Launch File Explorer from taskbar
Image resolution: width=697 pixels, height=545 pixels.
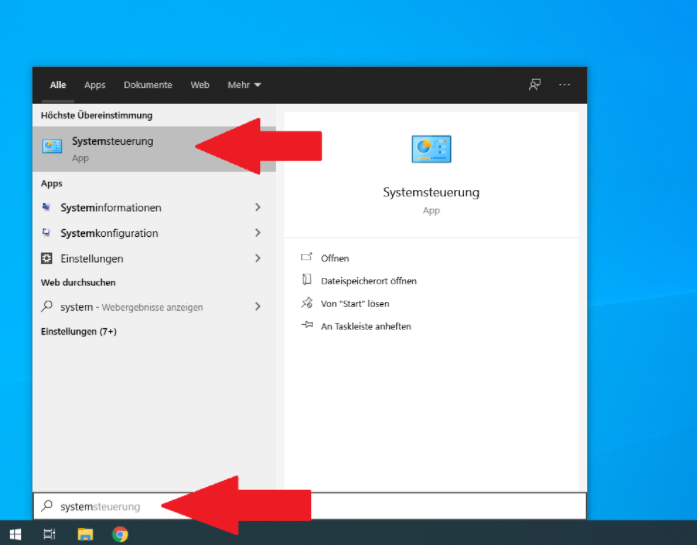pos(85,534)
